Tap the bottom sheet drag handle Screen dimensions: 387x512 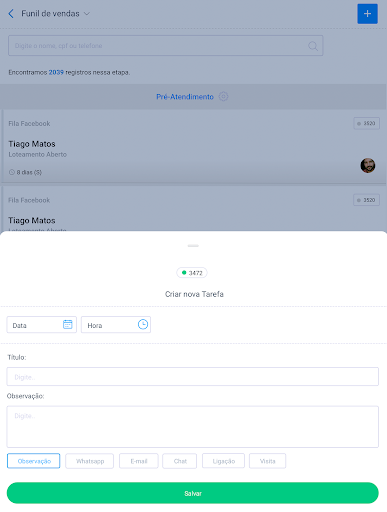(x=193, y=246)
